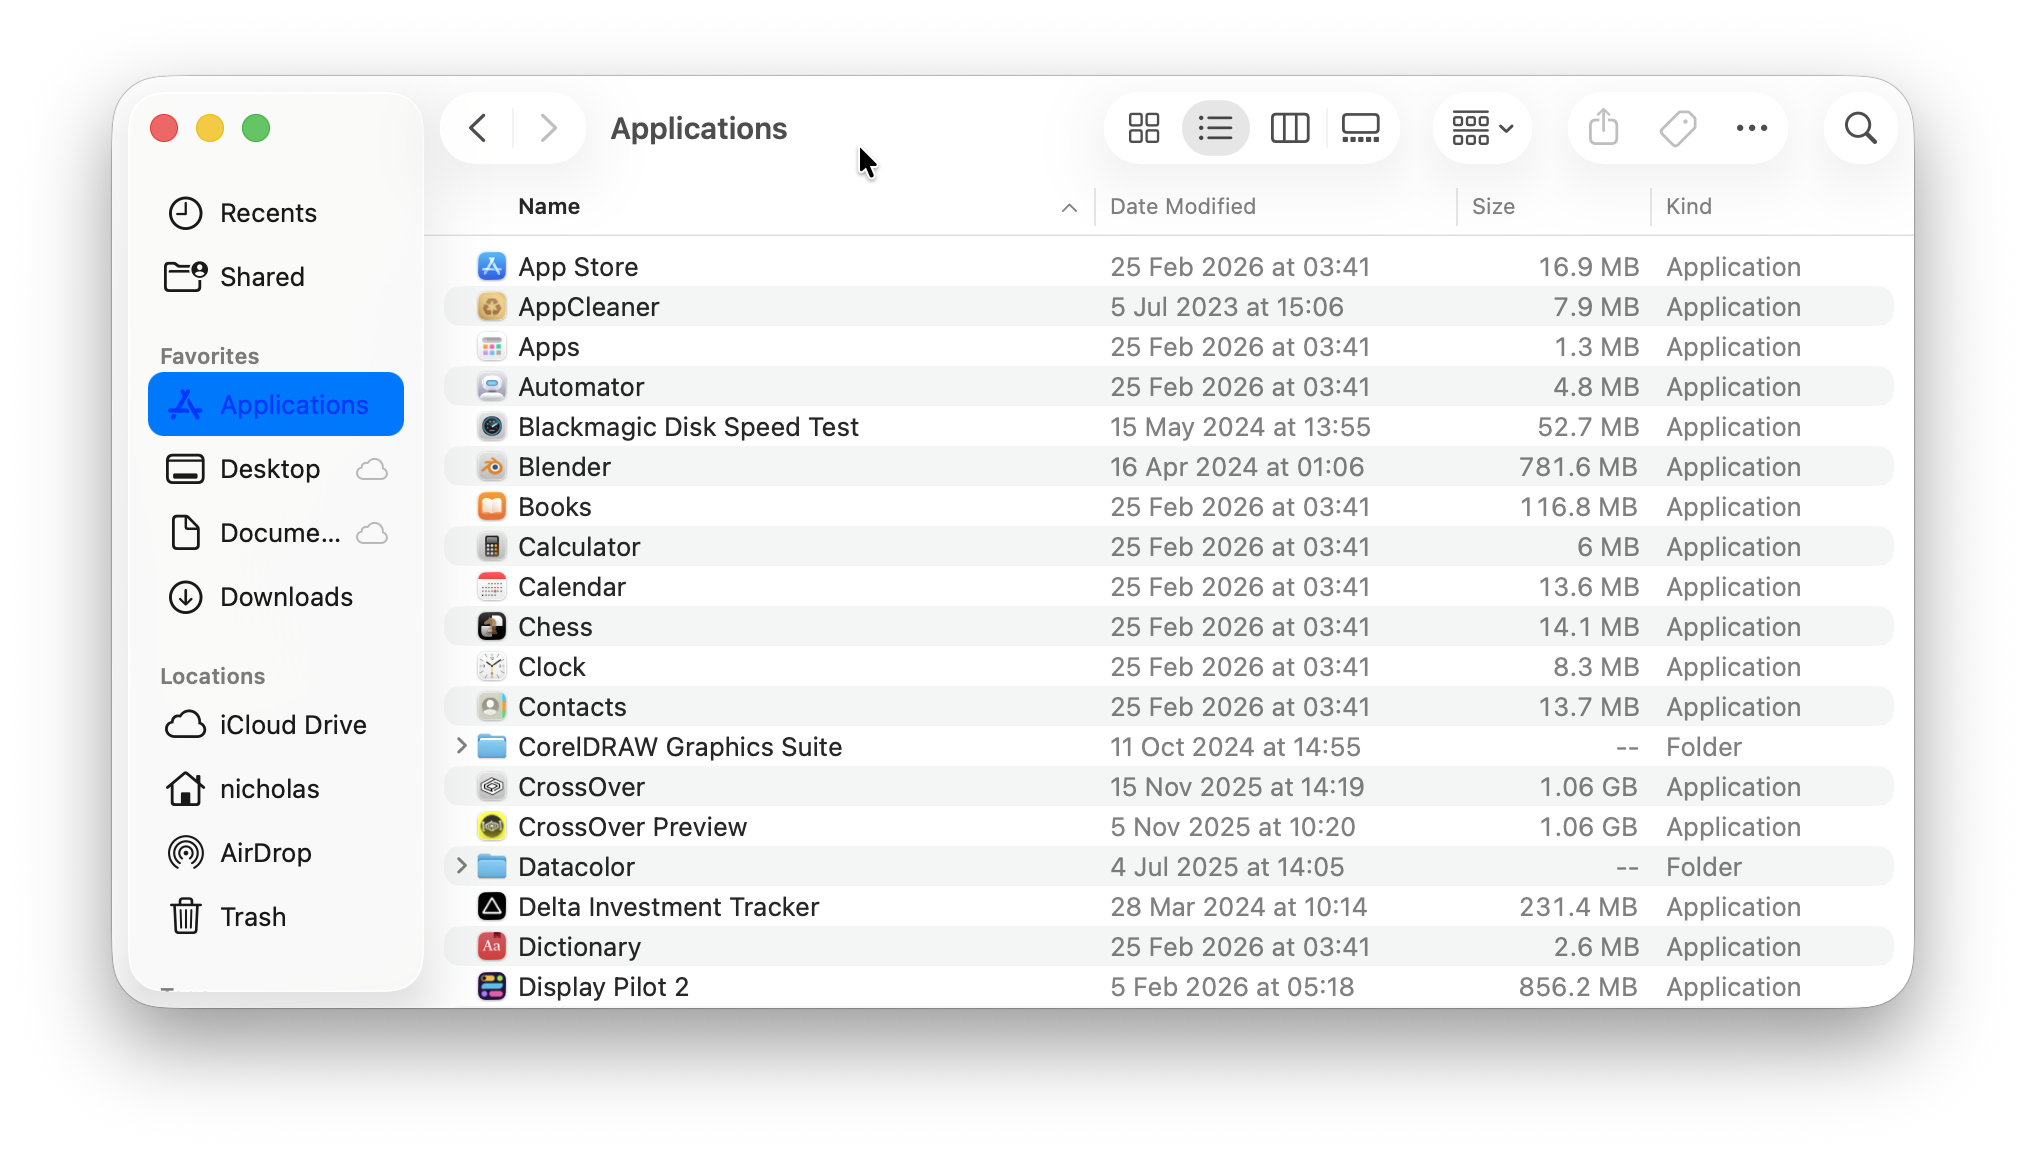Click the Blender size 781.6 MB
Viewport: 2026px width, 1156px height.
point(1578,467)
